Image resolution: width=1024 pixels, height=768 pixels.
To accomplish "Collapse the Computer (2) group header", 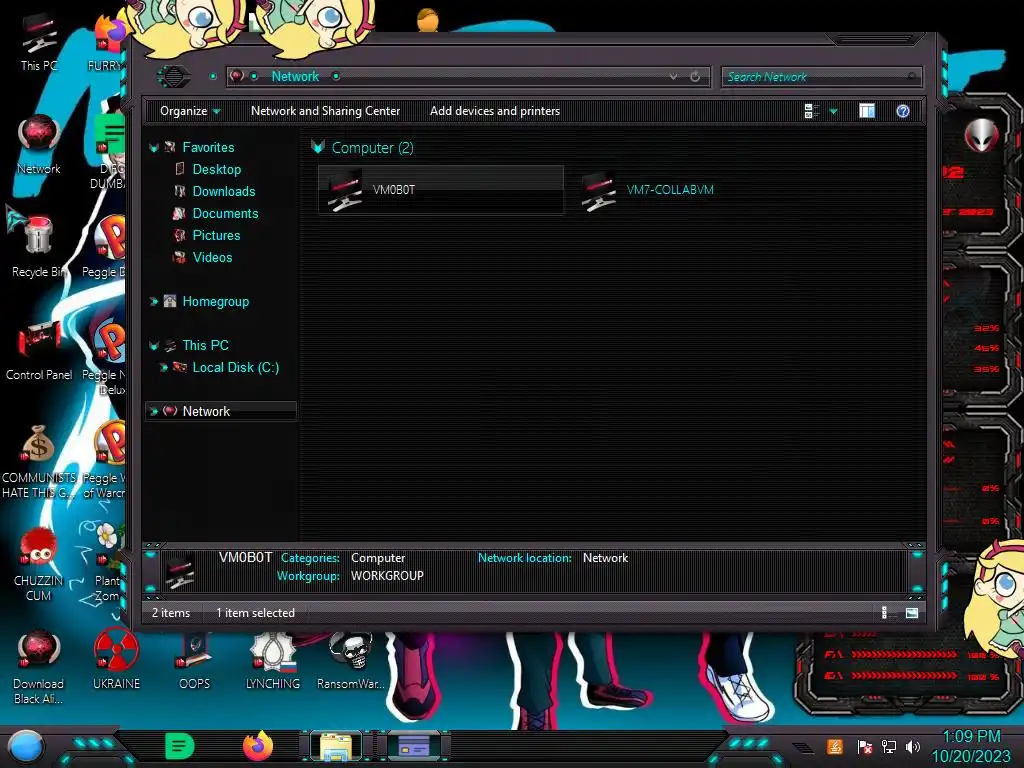I will point(318,147).
